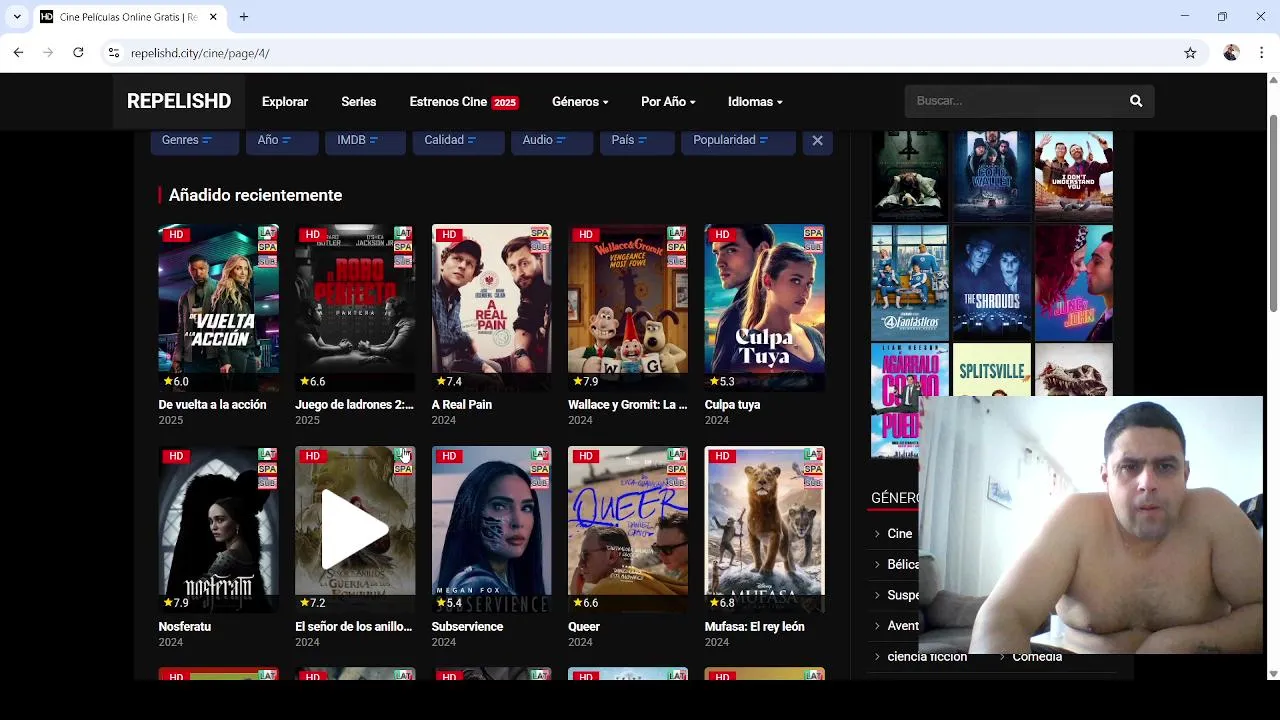The image size is (1280, 720).
Task: Open the Subservience poster
Action: (491, 530)
